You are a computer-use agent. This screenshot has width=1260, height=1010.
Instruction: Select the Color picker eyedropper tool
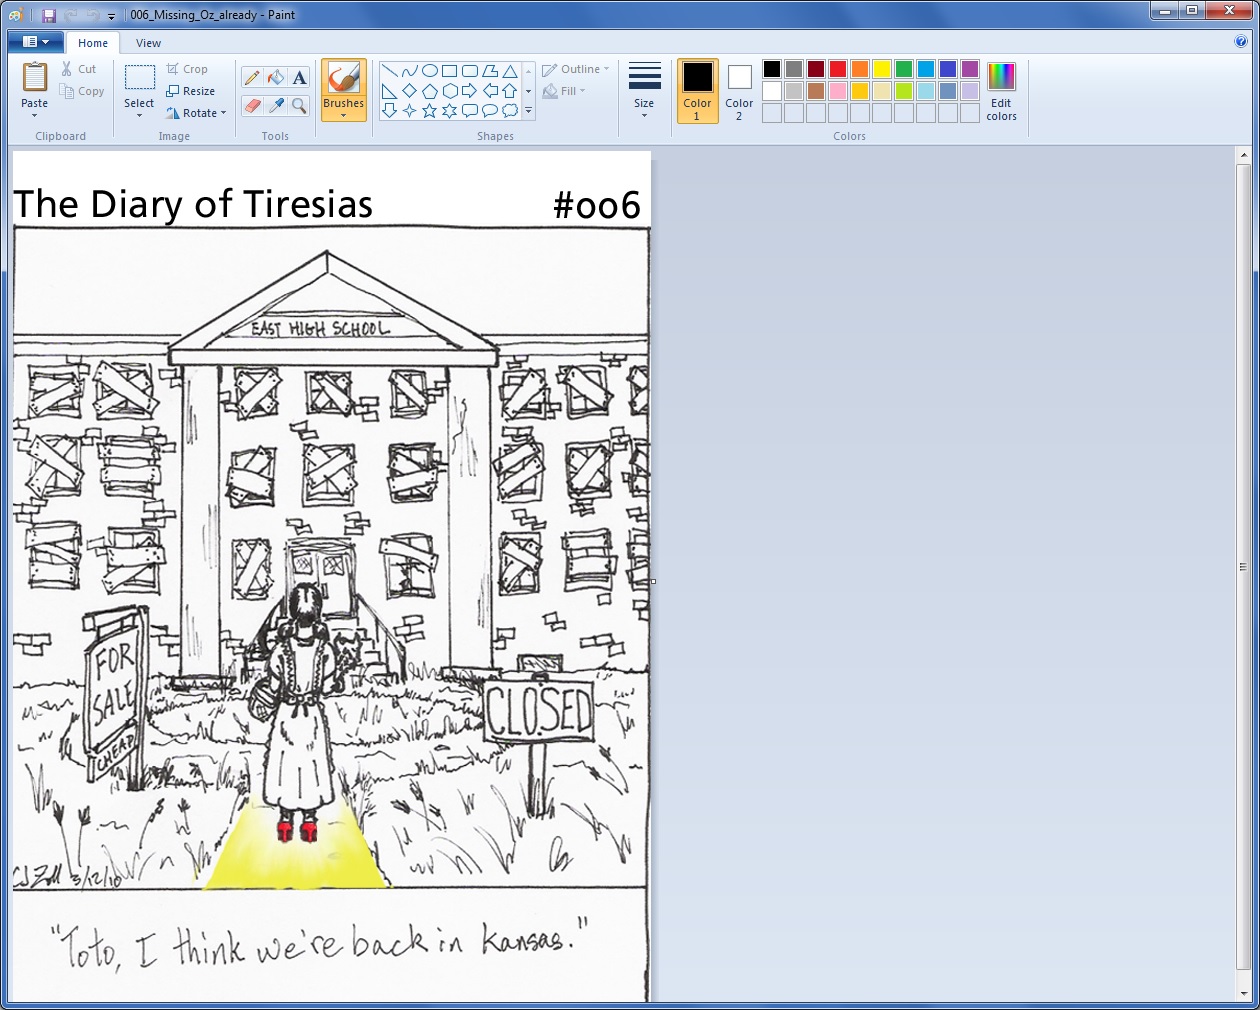pyautogui.click(x=276, y=105)
